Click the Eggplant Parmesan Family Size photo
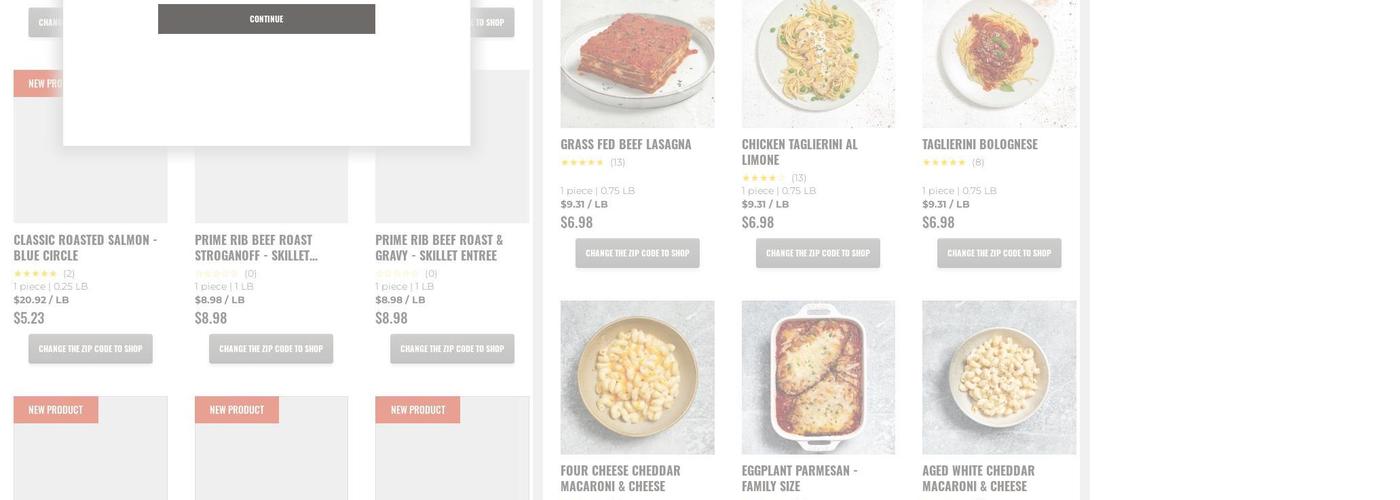Image resolution: width=1400 pixels, height=500 pixels. click(818, 377)
